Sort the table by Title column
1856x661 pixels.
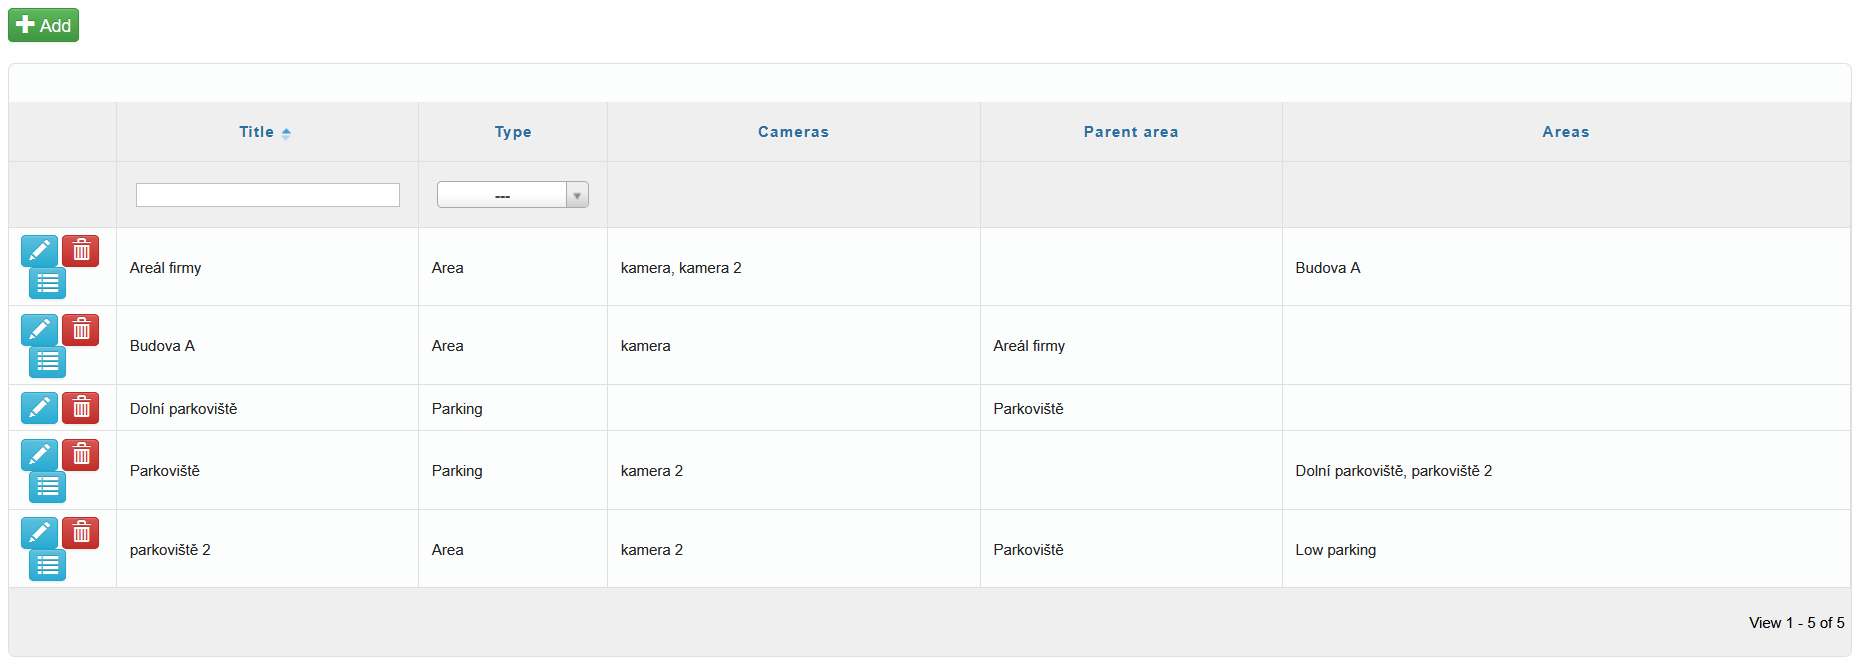pos(257,132)
